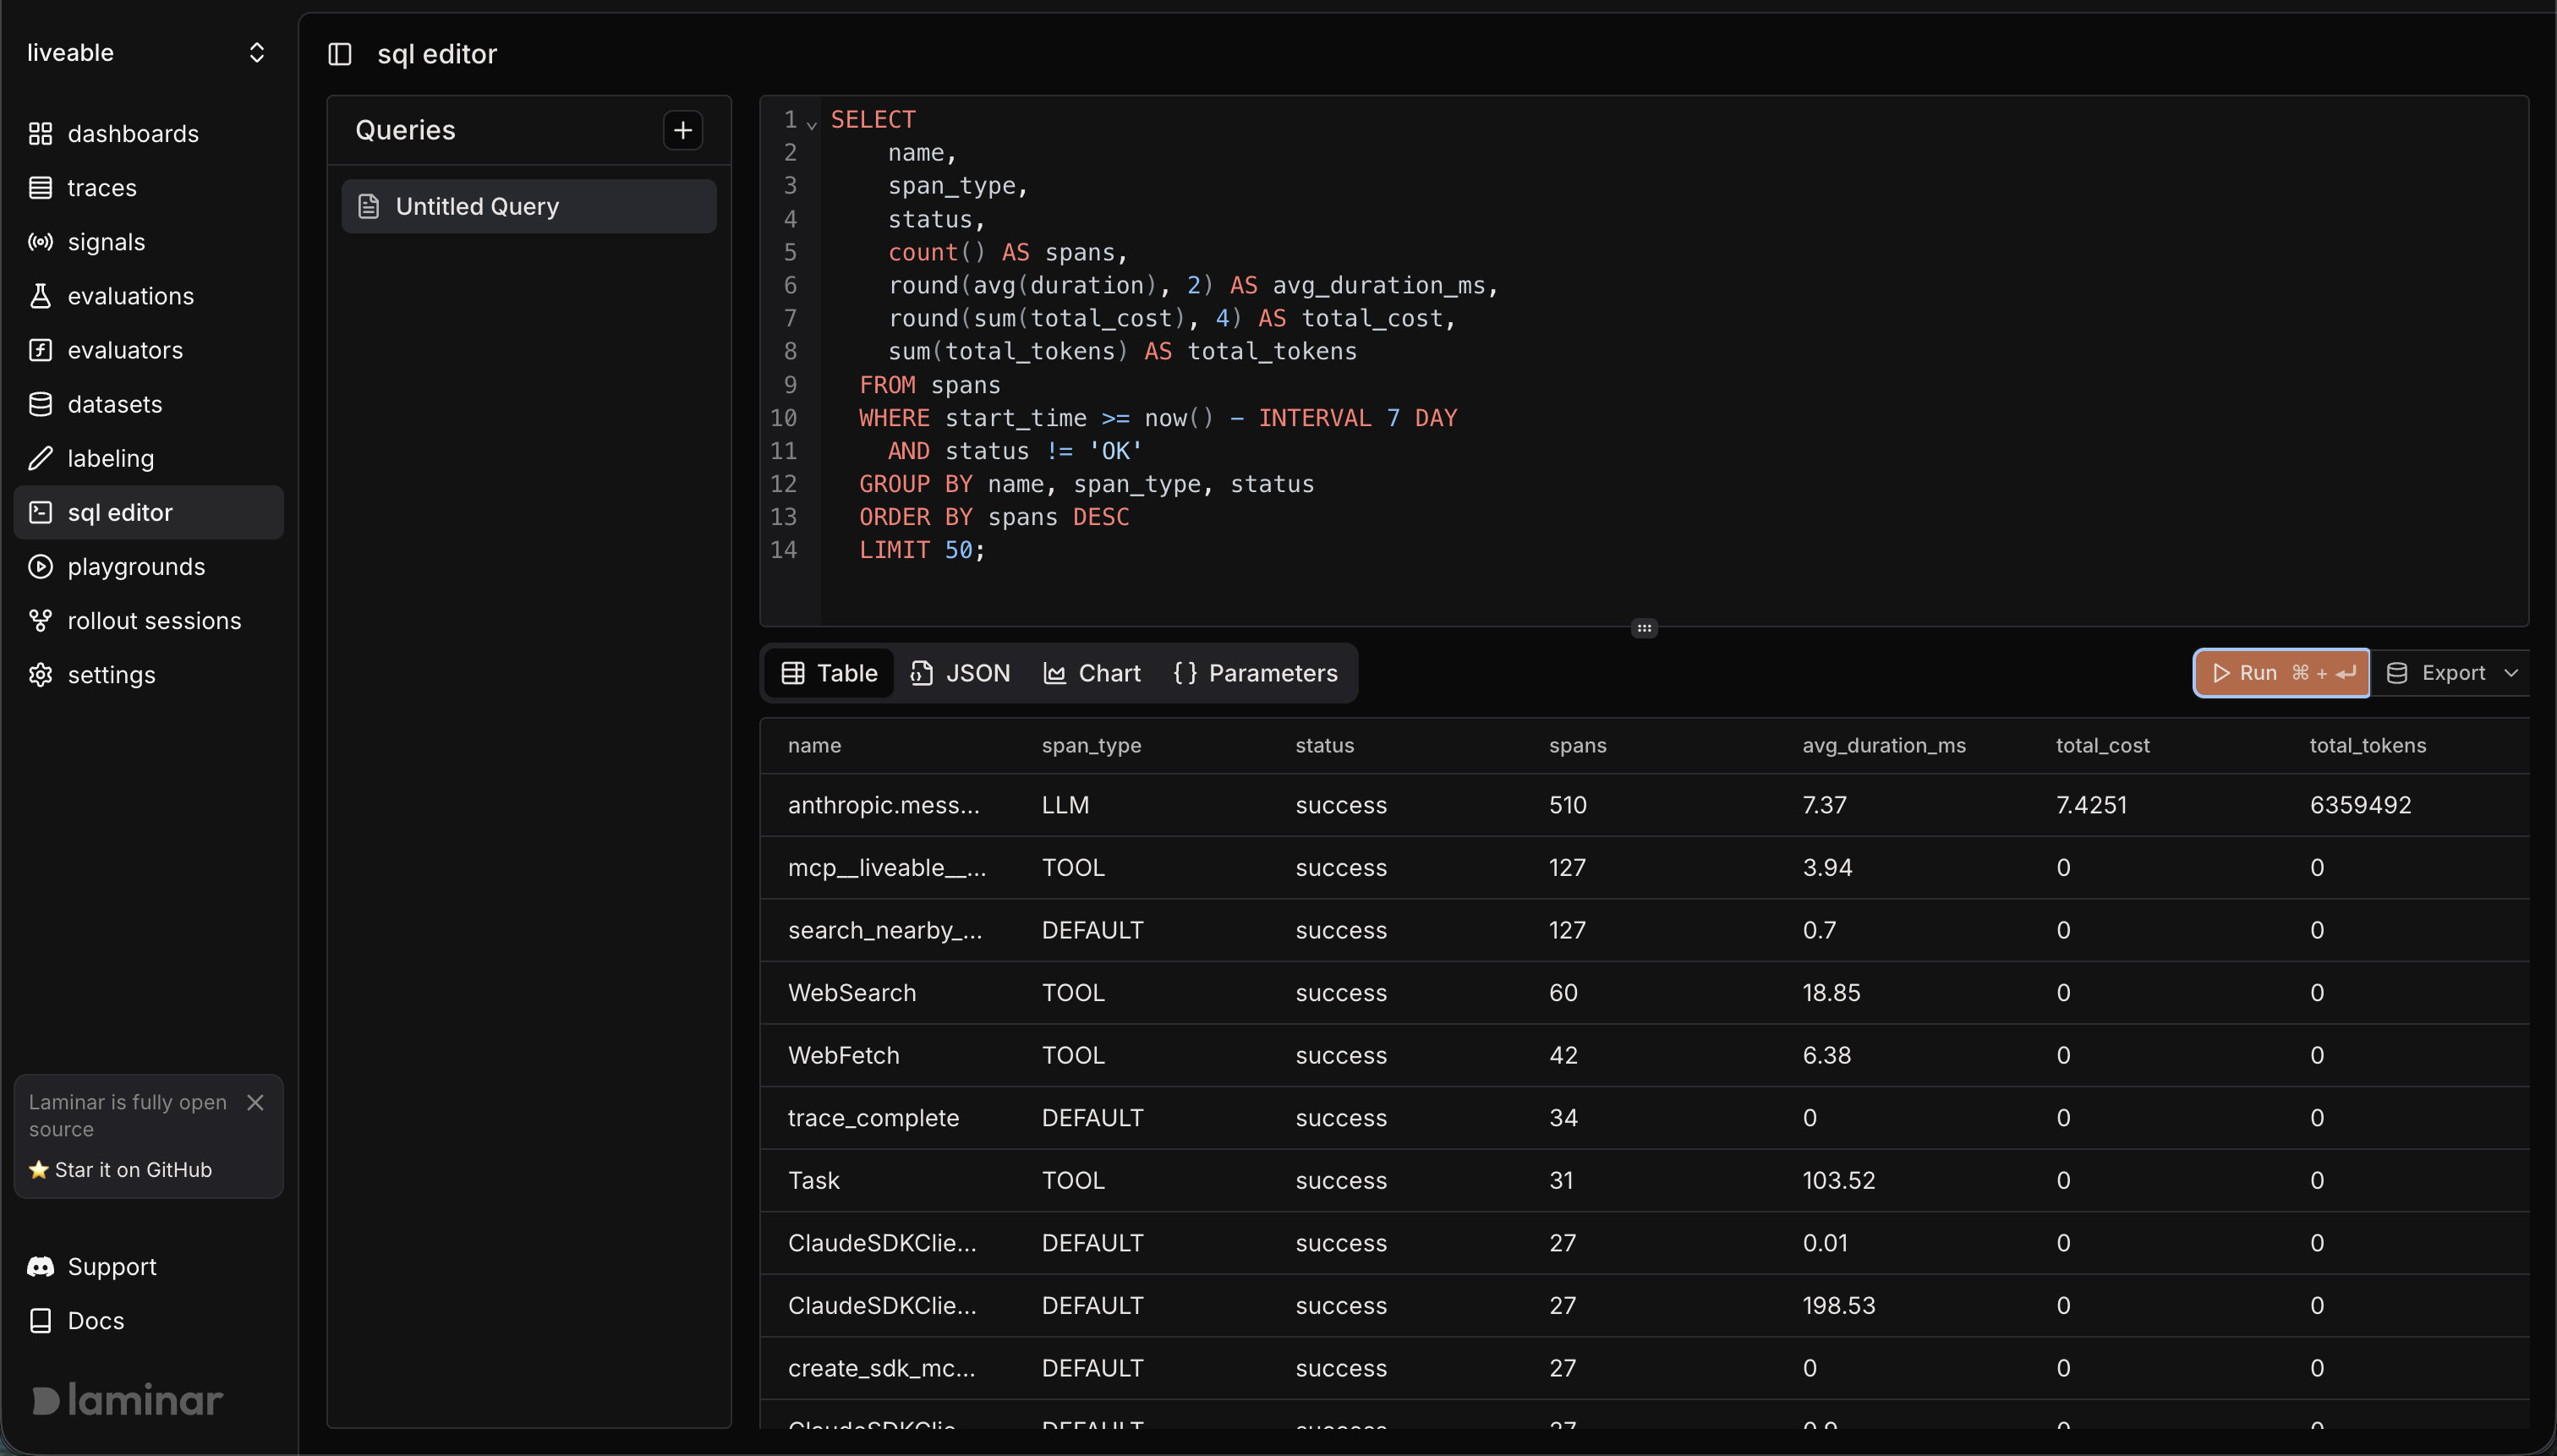Viewport: 2557px width, 1456px height.
Task: Open the dashboards panel
Action: (x=132, y=133)
